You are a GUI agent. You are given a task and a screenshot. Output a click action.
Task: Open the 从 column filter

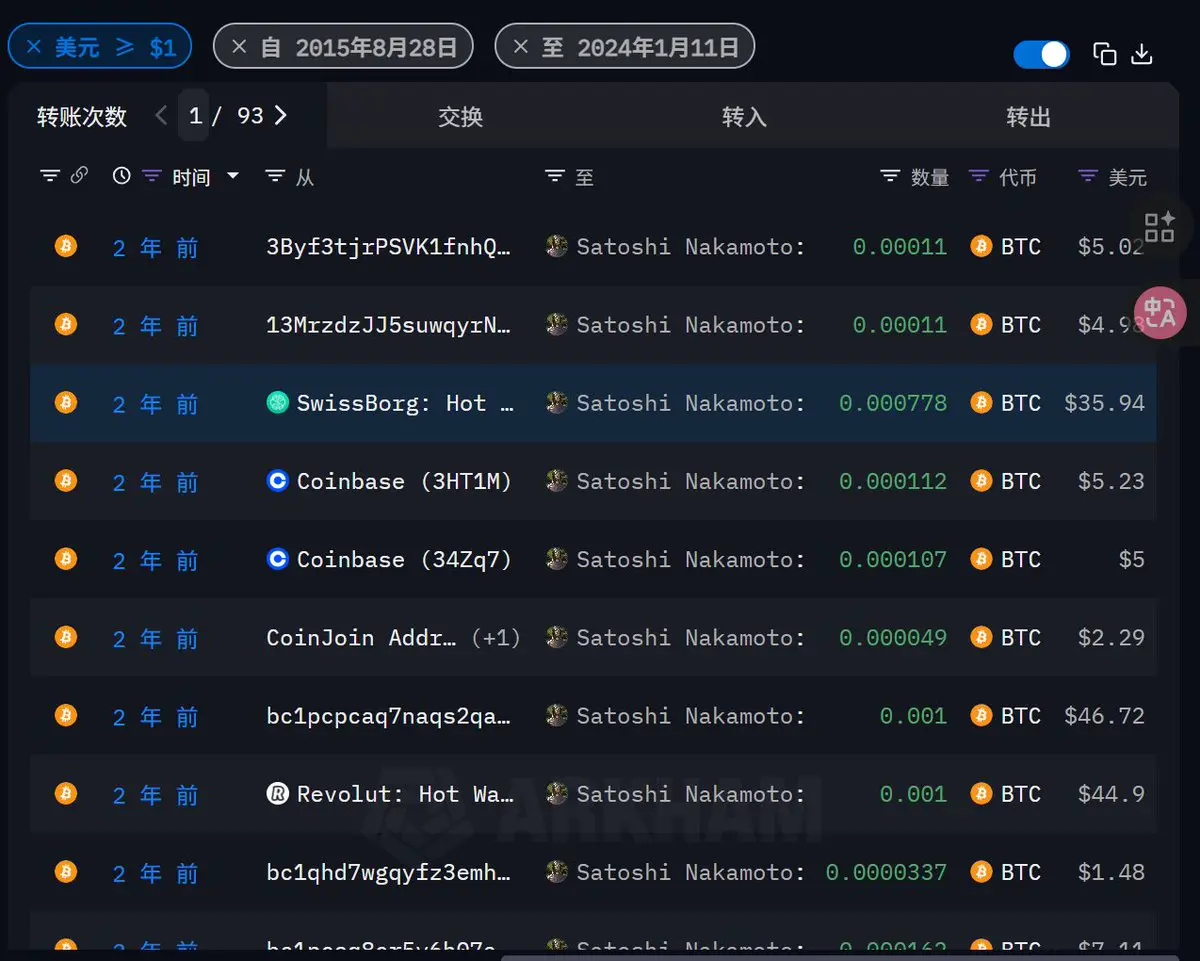276,176
